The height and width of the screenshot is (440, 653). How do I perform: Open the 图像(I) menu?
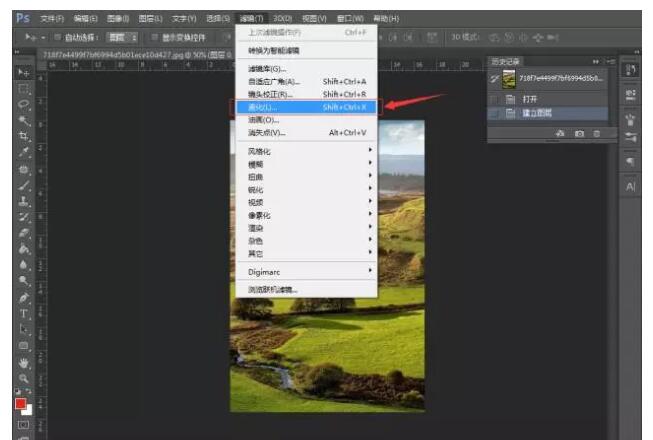pyautogui.click(x=118, y=19)
